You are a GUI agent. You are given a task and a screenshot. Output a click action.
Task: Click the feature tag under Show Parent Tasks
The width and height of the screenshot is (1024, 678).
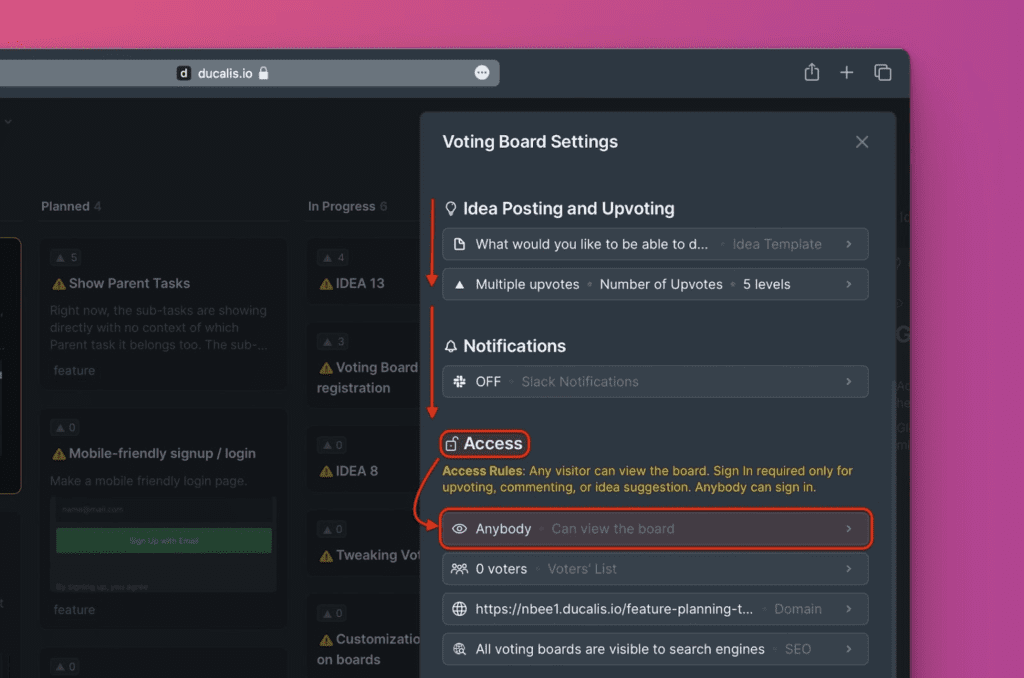point(74,370)
